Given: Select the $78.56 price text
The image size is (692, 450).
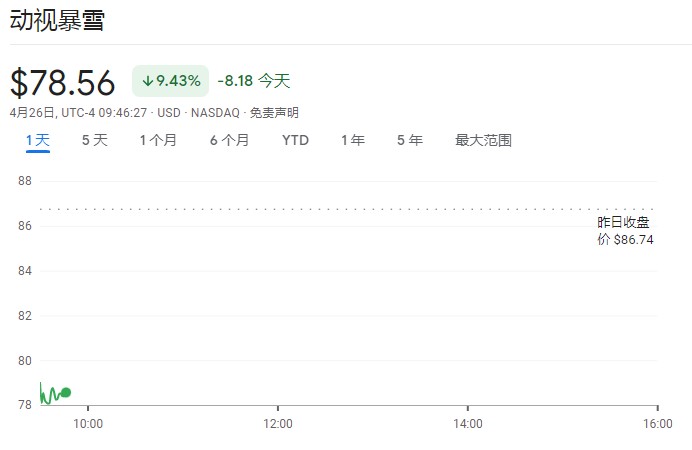Looking at the screenshot, I should 62,82.
